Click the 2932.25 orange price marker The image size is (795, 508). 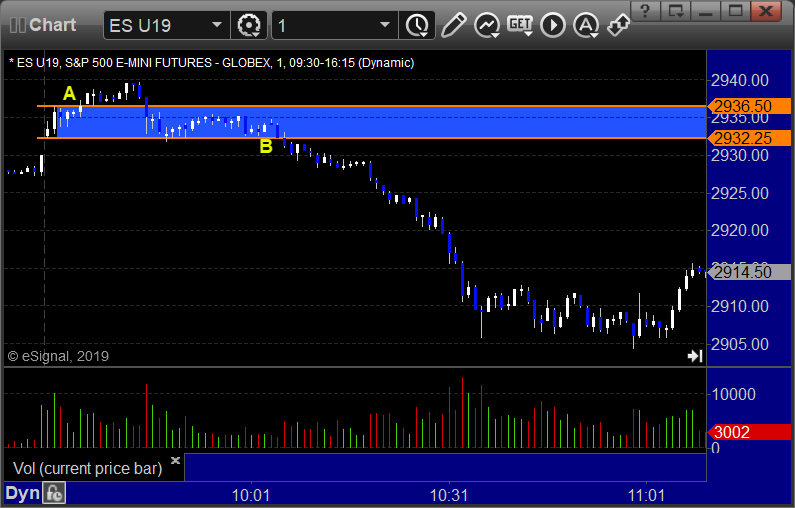click(x=749, y=138)
